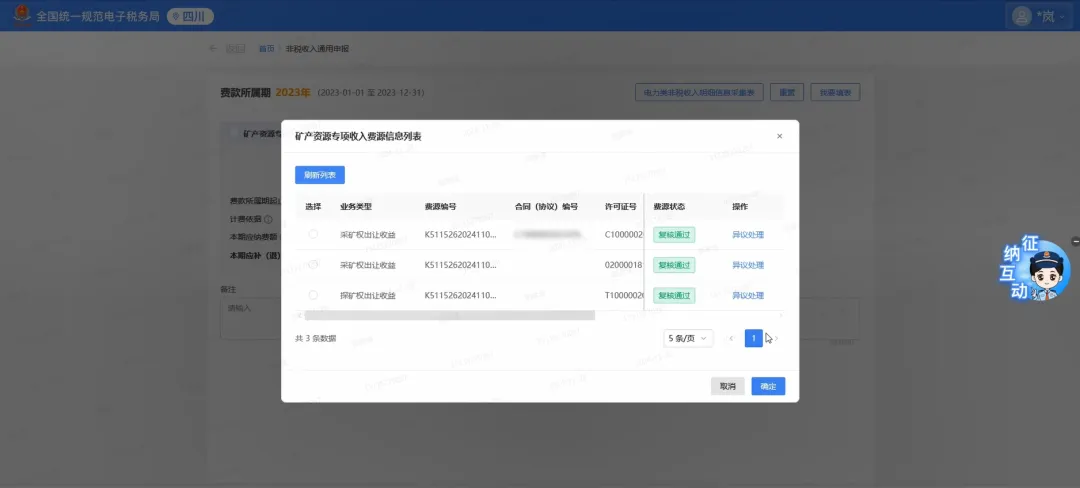Select page 1 in pagination
This screenshot has height=488, width=1080.
pyautogui.click(x=754, y=339)
